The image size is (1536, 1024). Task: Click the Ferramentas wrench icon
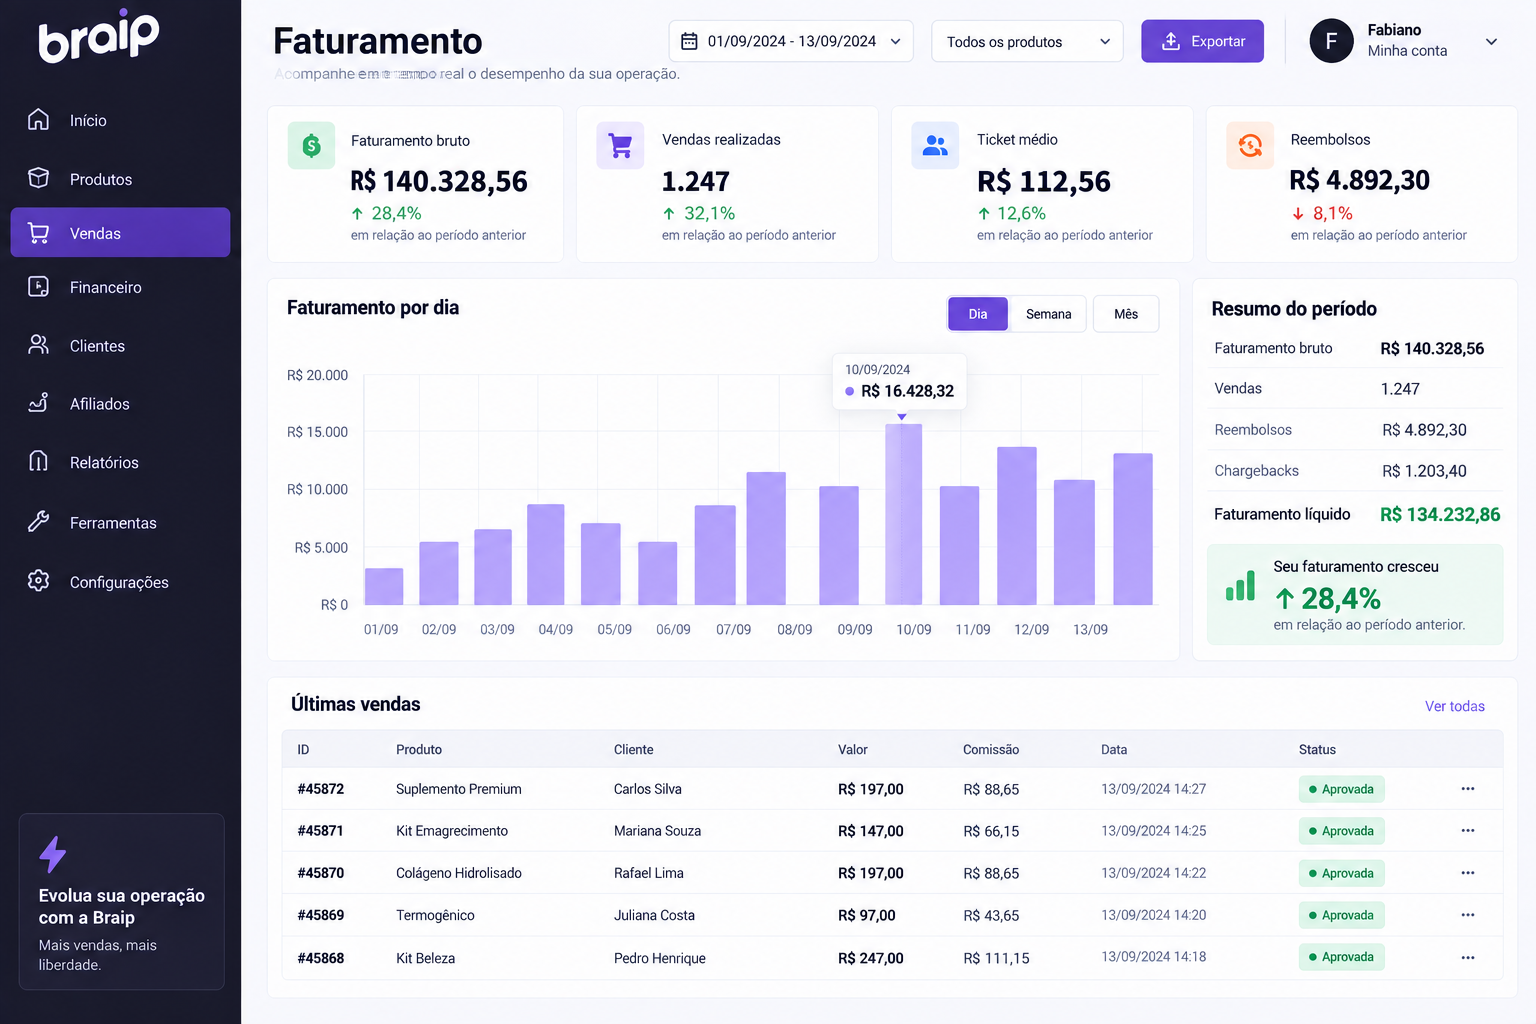pos(38,521)
